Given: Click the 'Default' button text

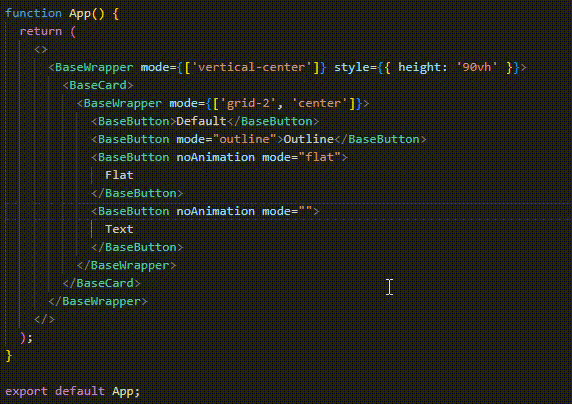Looking at the screenshot, I should (x=201, y=121).
